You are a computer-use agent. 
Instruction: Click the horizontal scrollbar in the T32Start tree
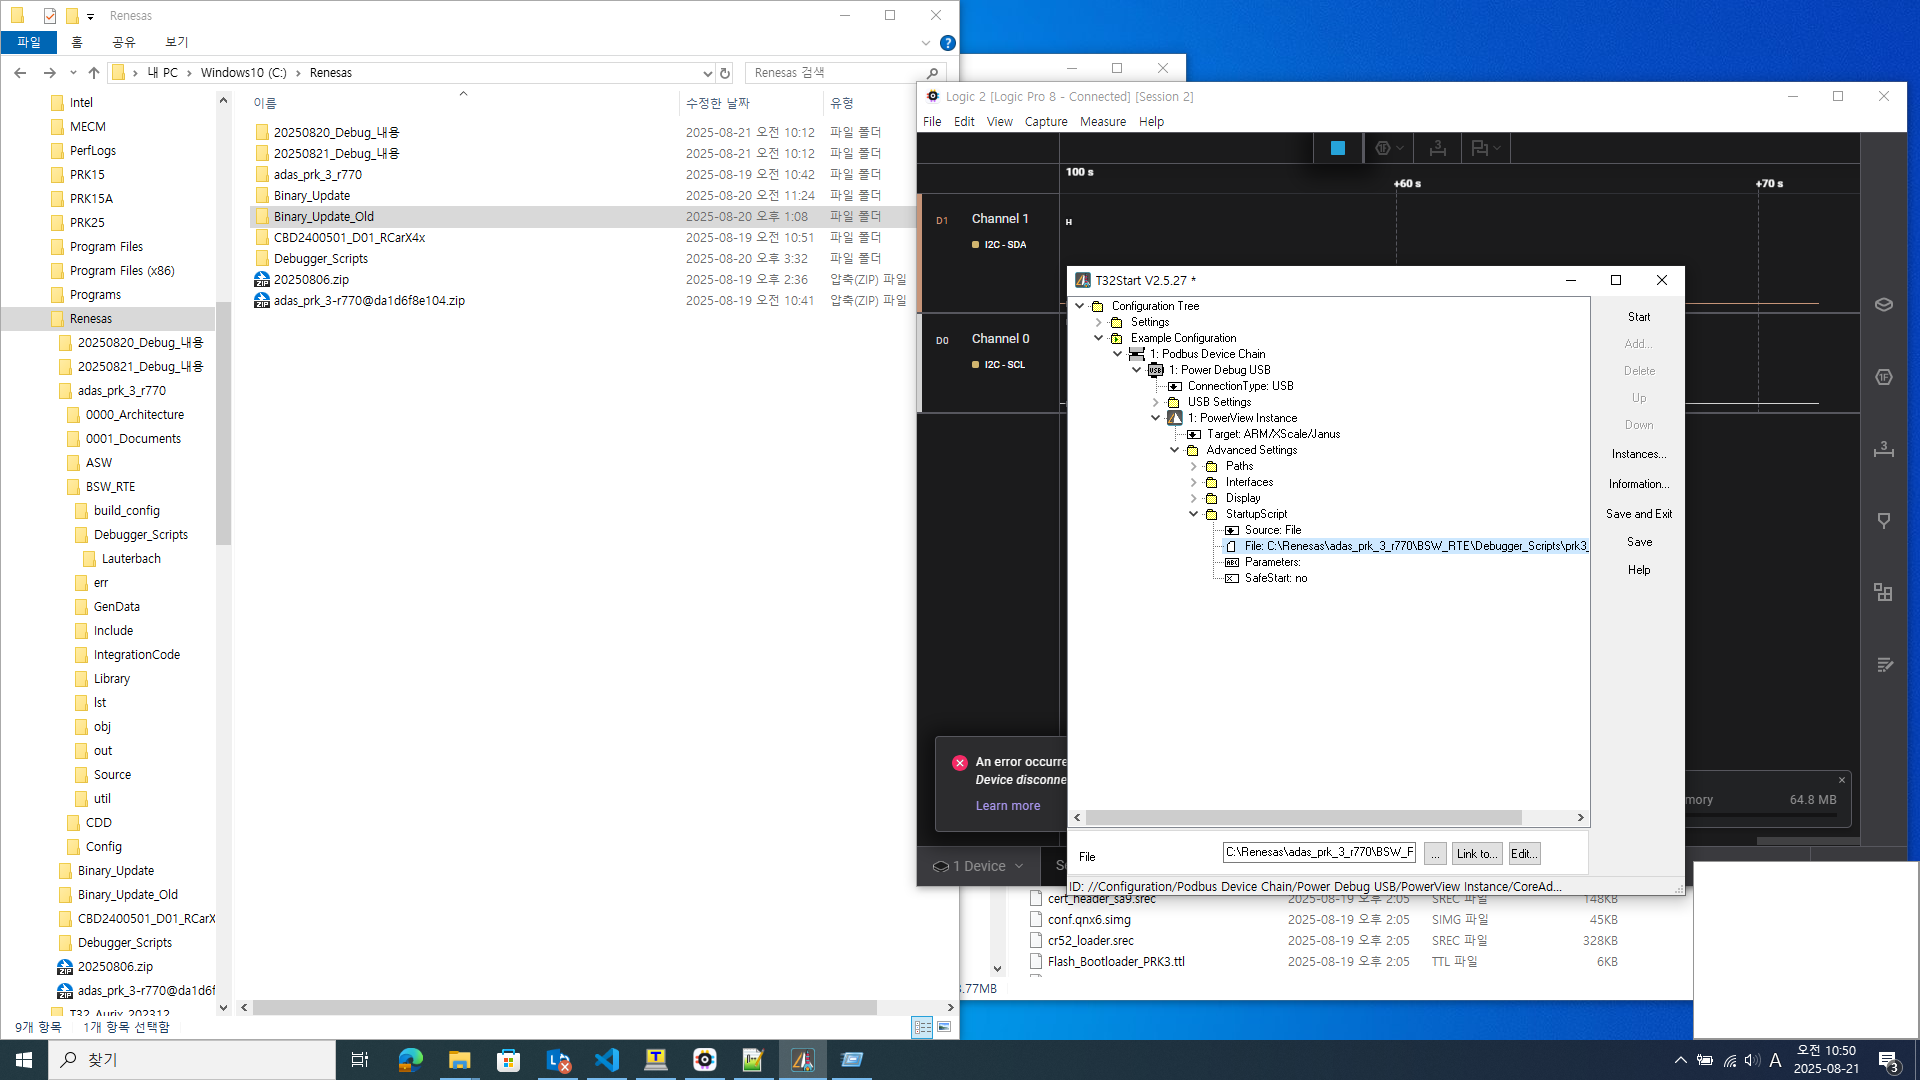(x=1303, y=818)
